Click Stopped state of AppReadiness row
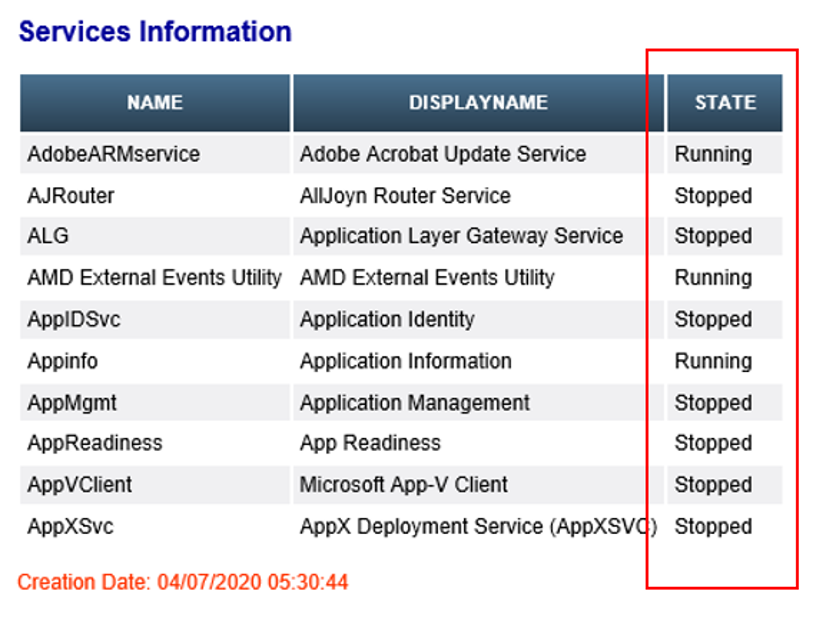 (x=725, y=443)
